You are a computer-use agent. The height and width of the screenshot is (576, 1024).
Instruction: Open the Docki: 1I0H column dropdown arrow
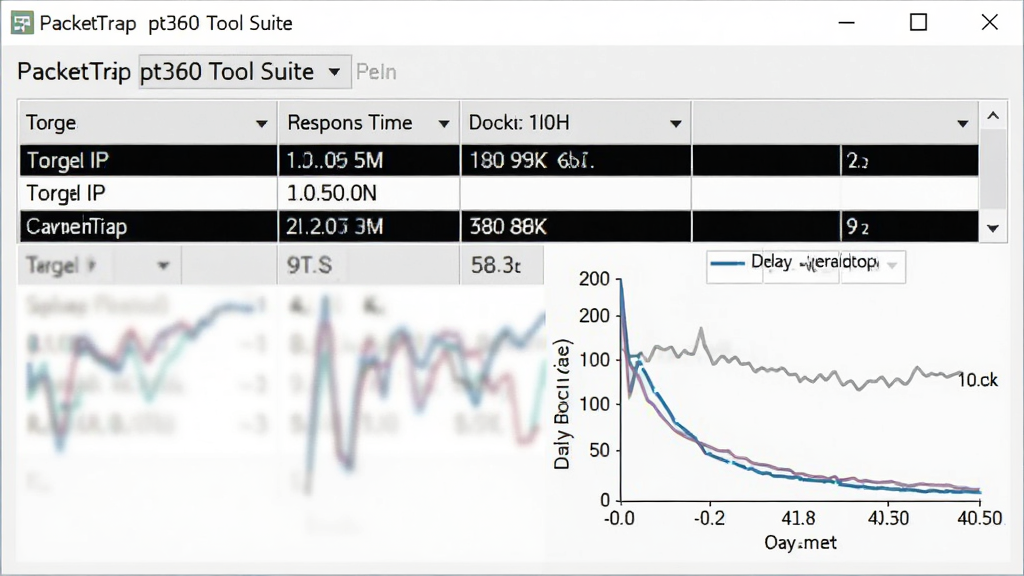675,123
